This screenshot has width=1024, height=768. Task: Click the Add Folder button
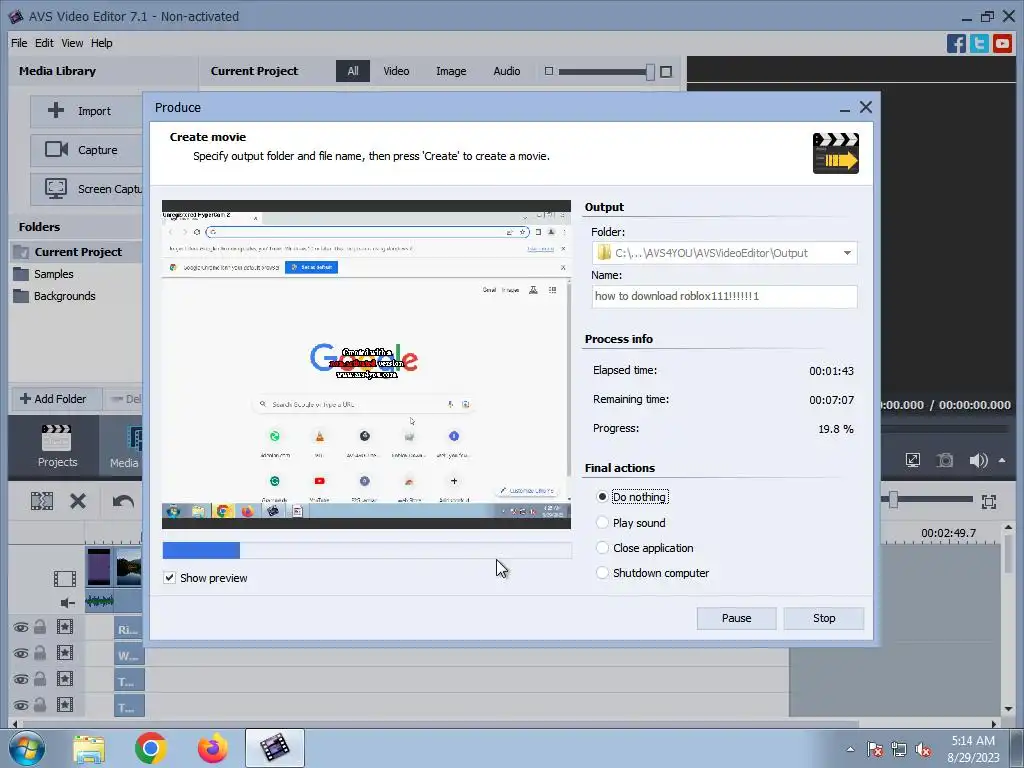click(54, 399)
